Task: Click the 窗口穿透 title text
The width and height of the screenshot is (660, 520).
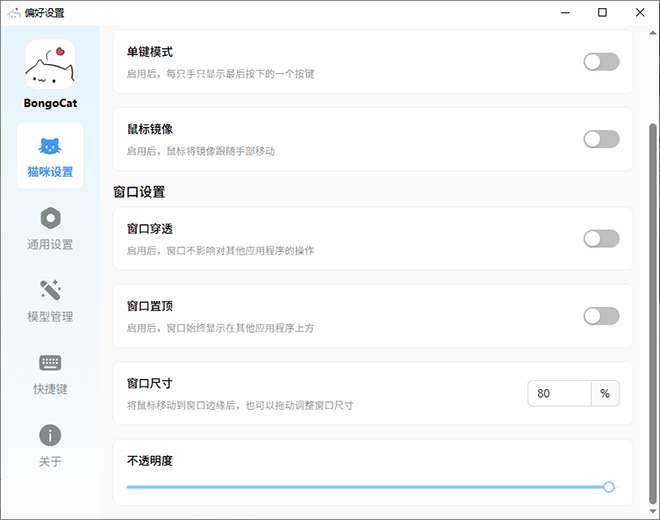Action: point(150,229)
